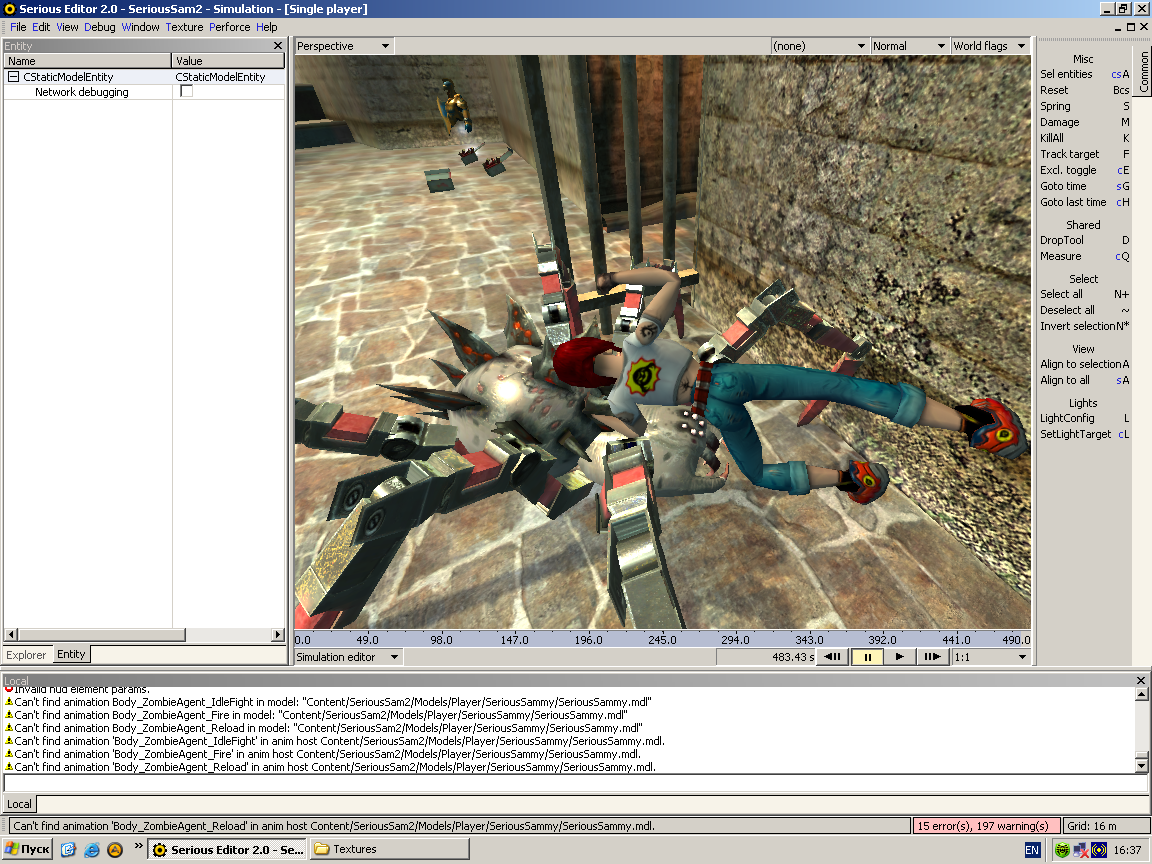The image size is (1152, 864).
Task: Click the Damage command
Action: tap(1084, 123)
